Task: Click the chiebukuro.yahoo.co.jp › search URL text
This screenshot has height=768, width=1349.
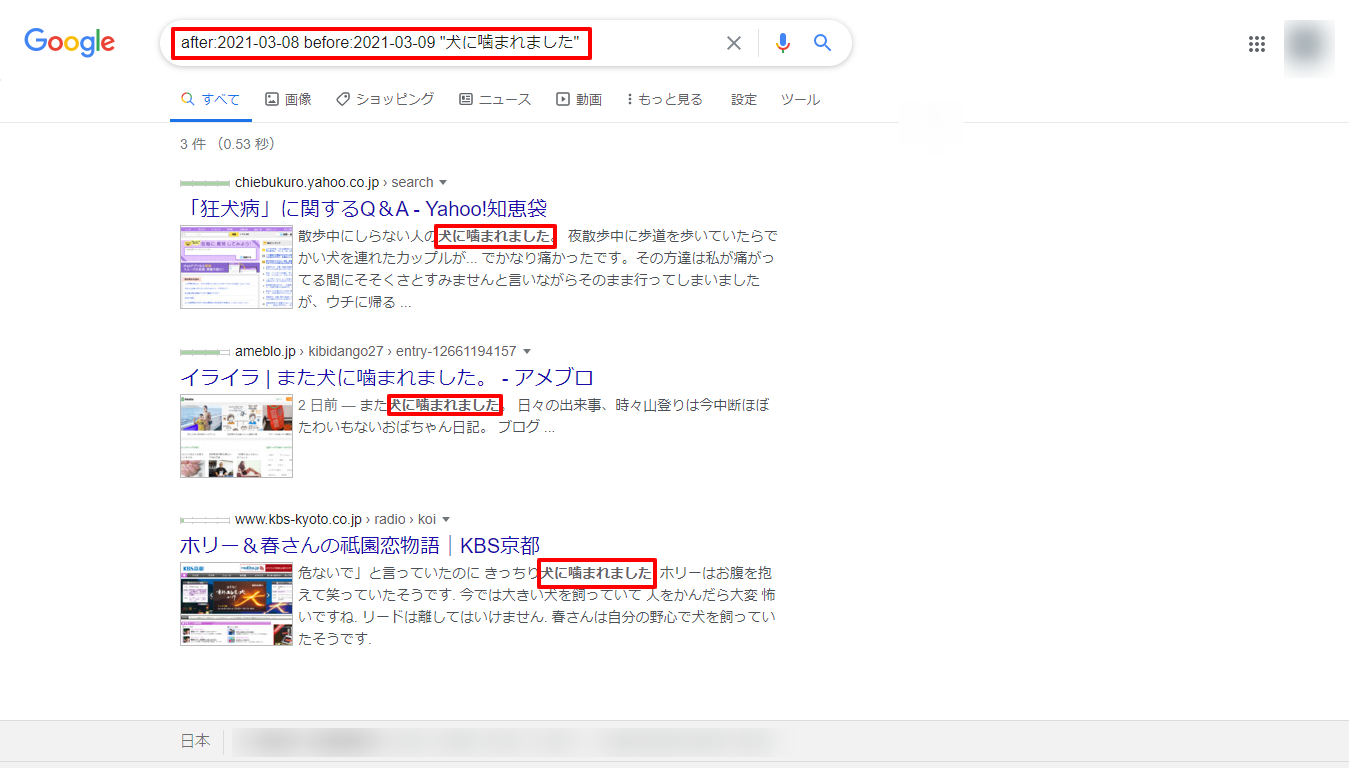Action: (334, 182)
